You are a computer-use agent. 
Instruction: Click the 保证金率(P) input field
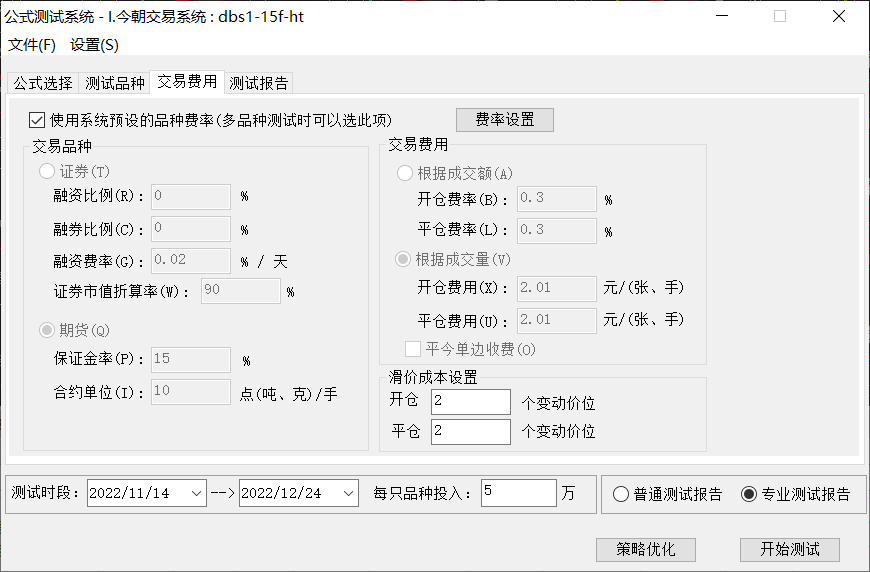pos(191,360)
